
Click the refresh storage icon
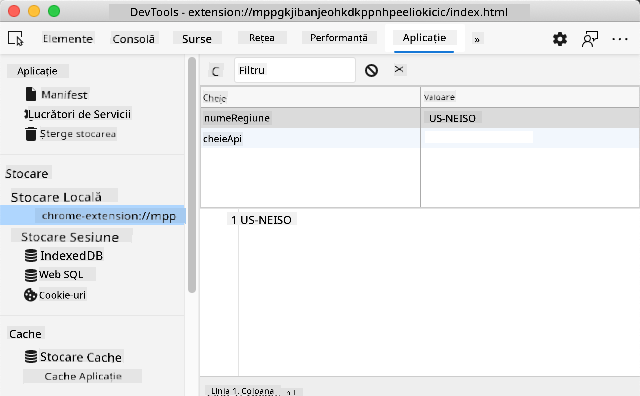216,71
